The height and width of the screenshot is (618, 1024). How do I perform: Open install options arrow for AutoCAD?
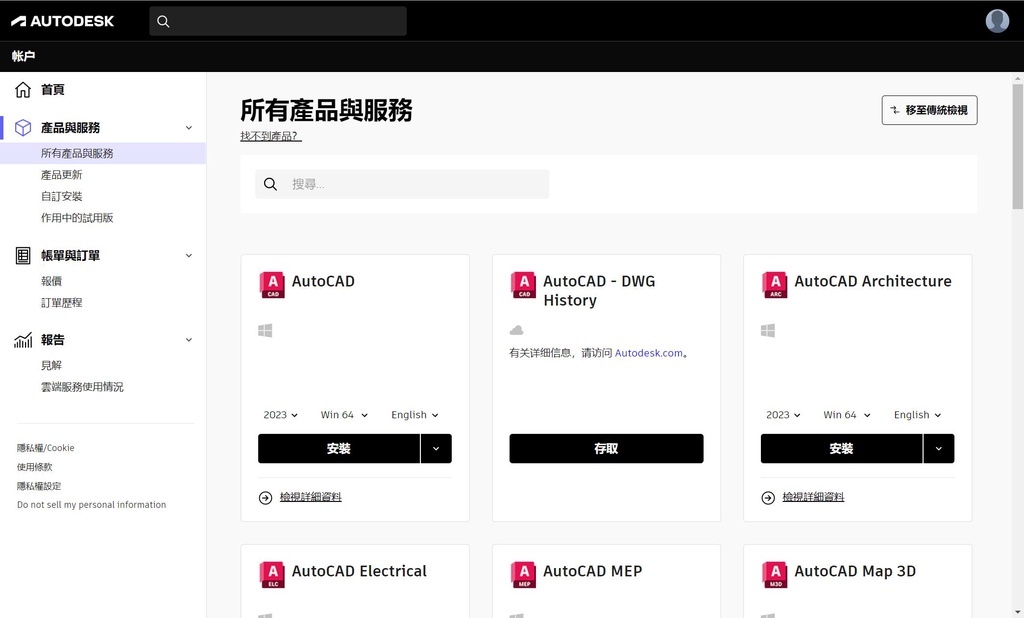pyautogui.click(x=436, y=449)
